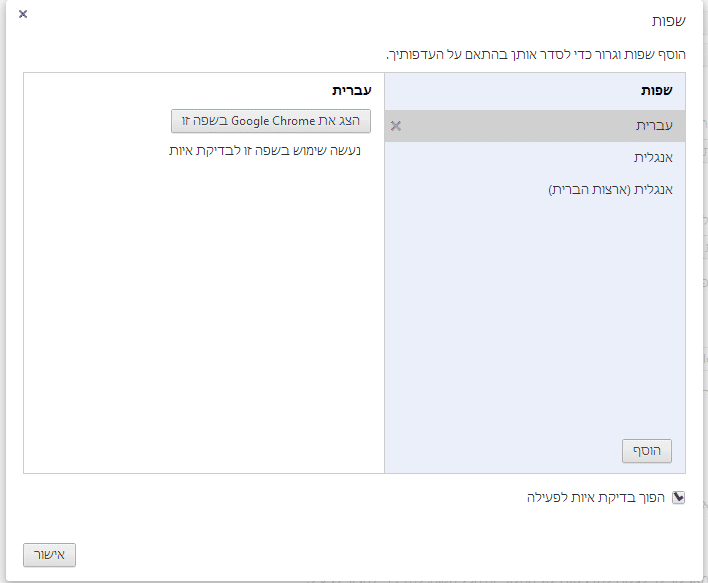This screenshot has height=583, width=708.
Task: Click the הוסף שפות וגרור instruction text
Action: 535,54
